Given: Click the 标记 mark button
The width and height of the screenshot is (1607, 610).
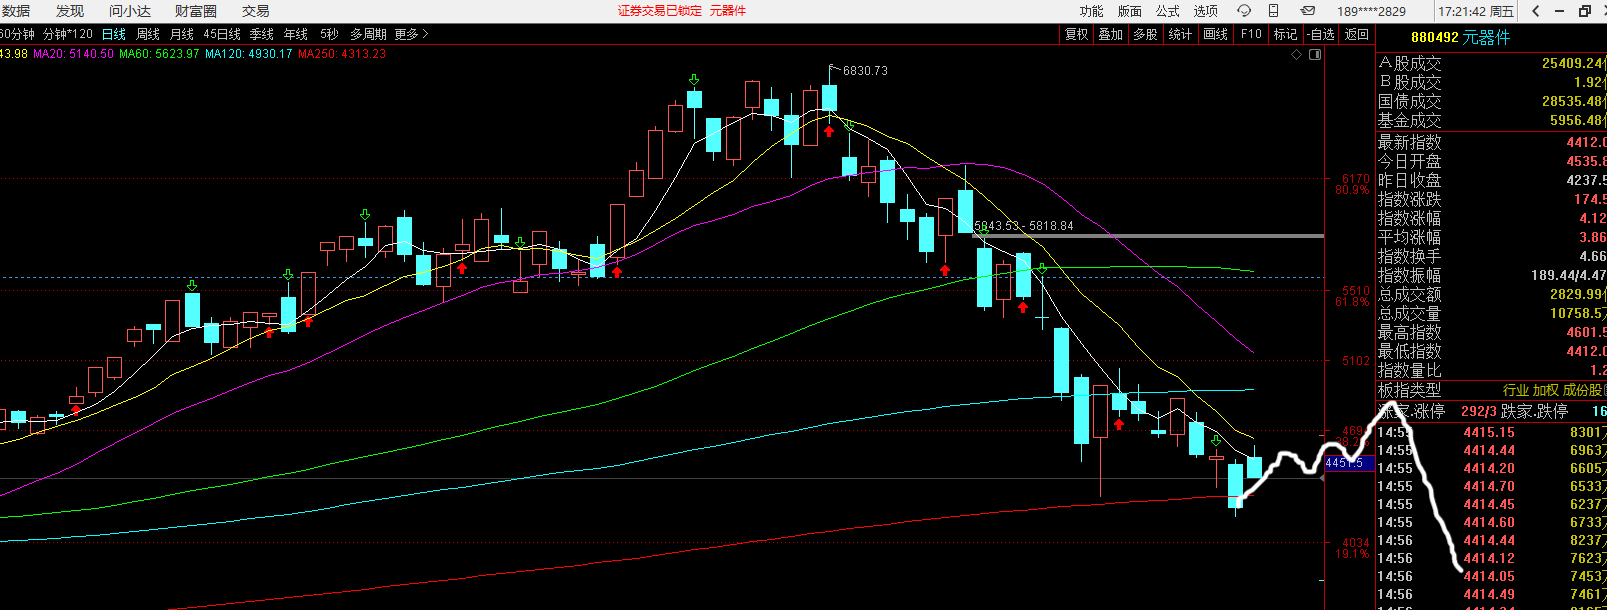Looking at the screenshot, I should (1286, 34).
